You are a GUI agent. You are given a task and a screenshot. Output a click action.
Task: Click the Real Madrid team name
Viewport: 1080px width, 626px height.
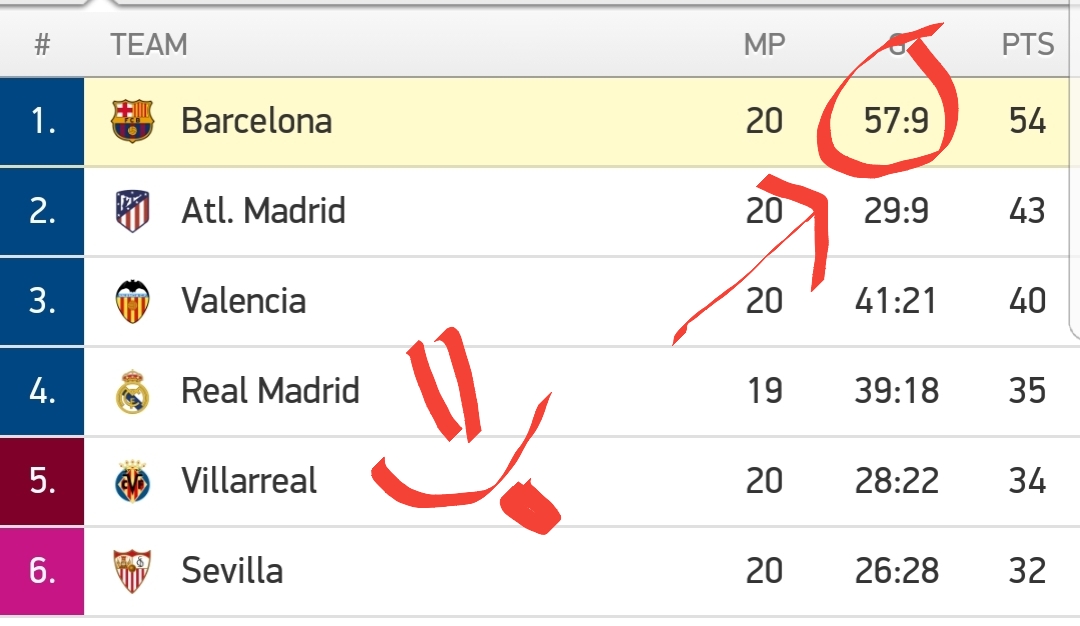click(x=270, y=391)
